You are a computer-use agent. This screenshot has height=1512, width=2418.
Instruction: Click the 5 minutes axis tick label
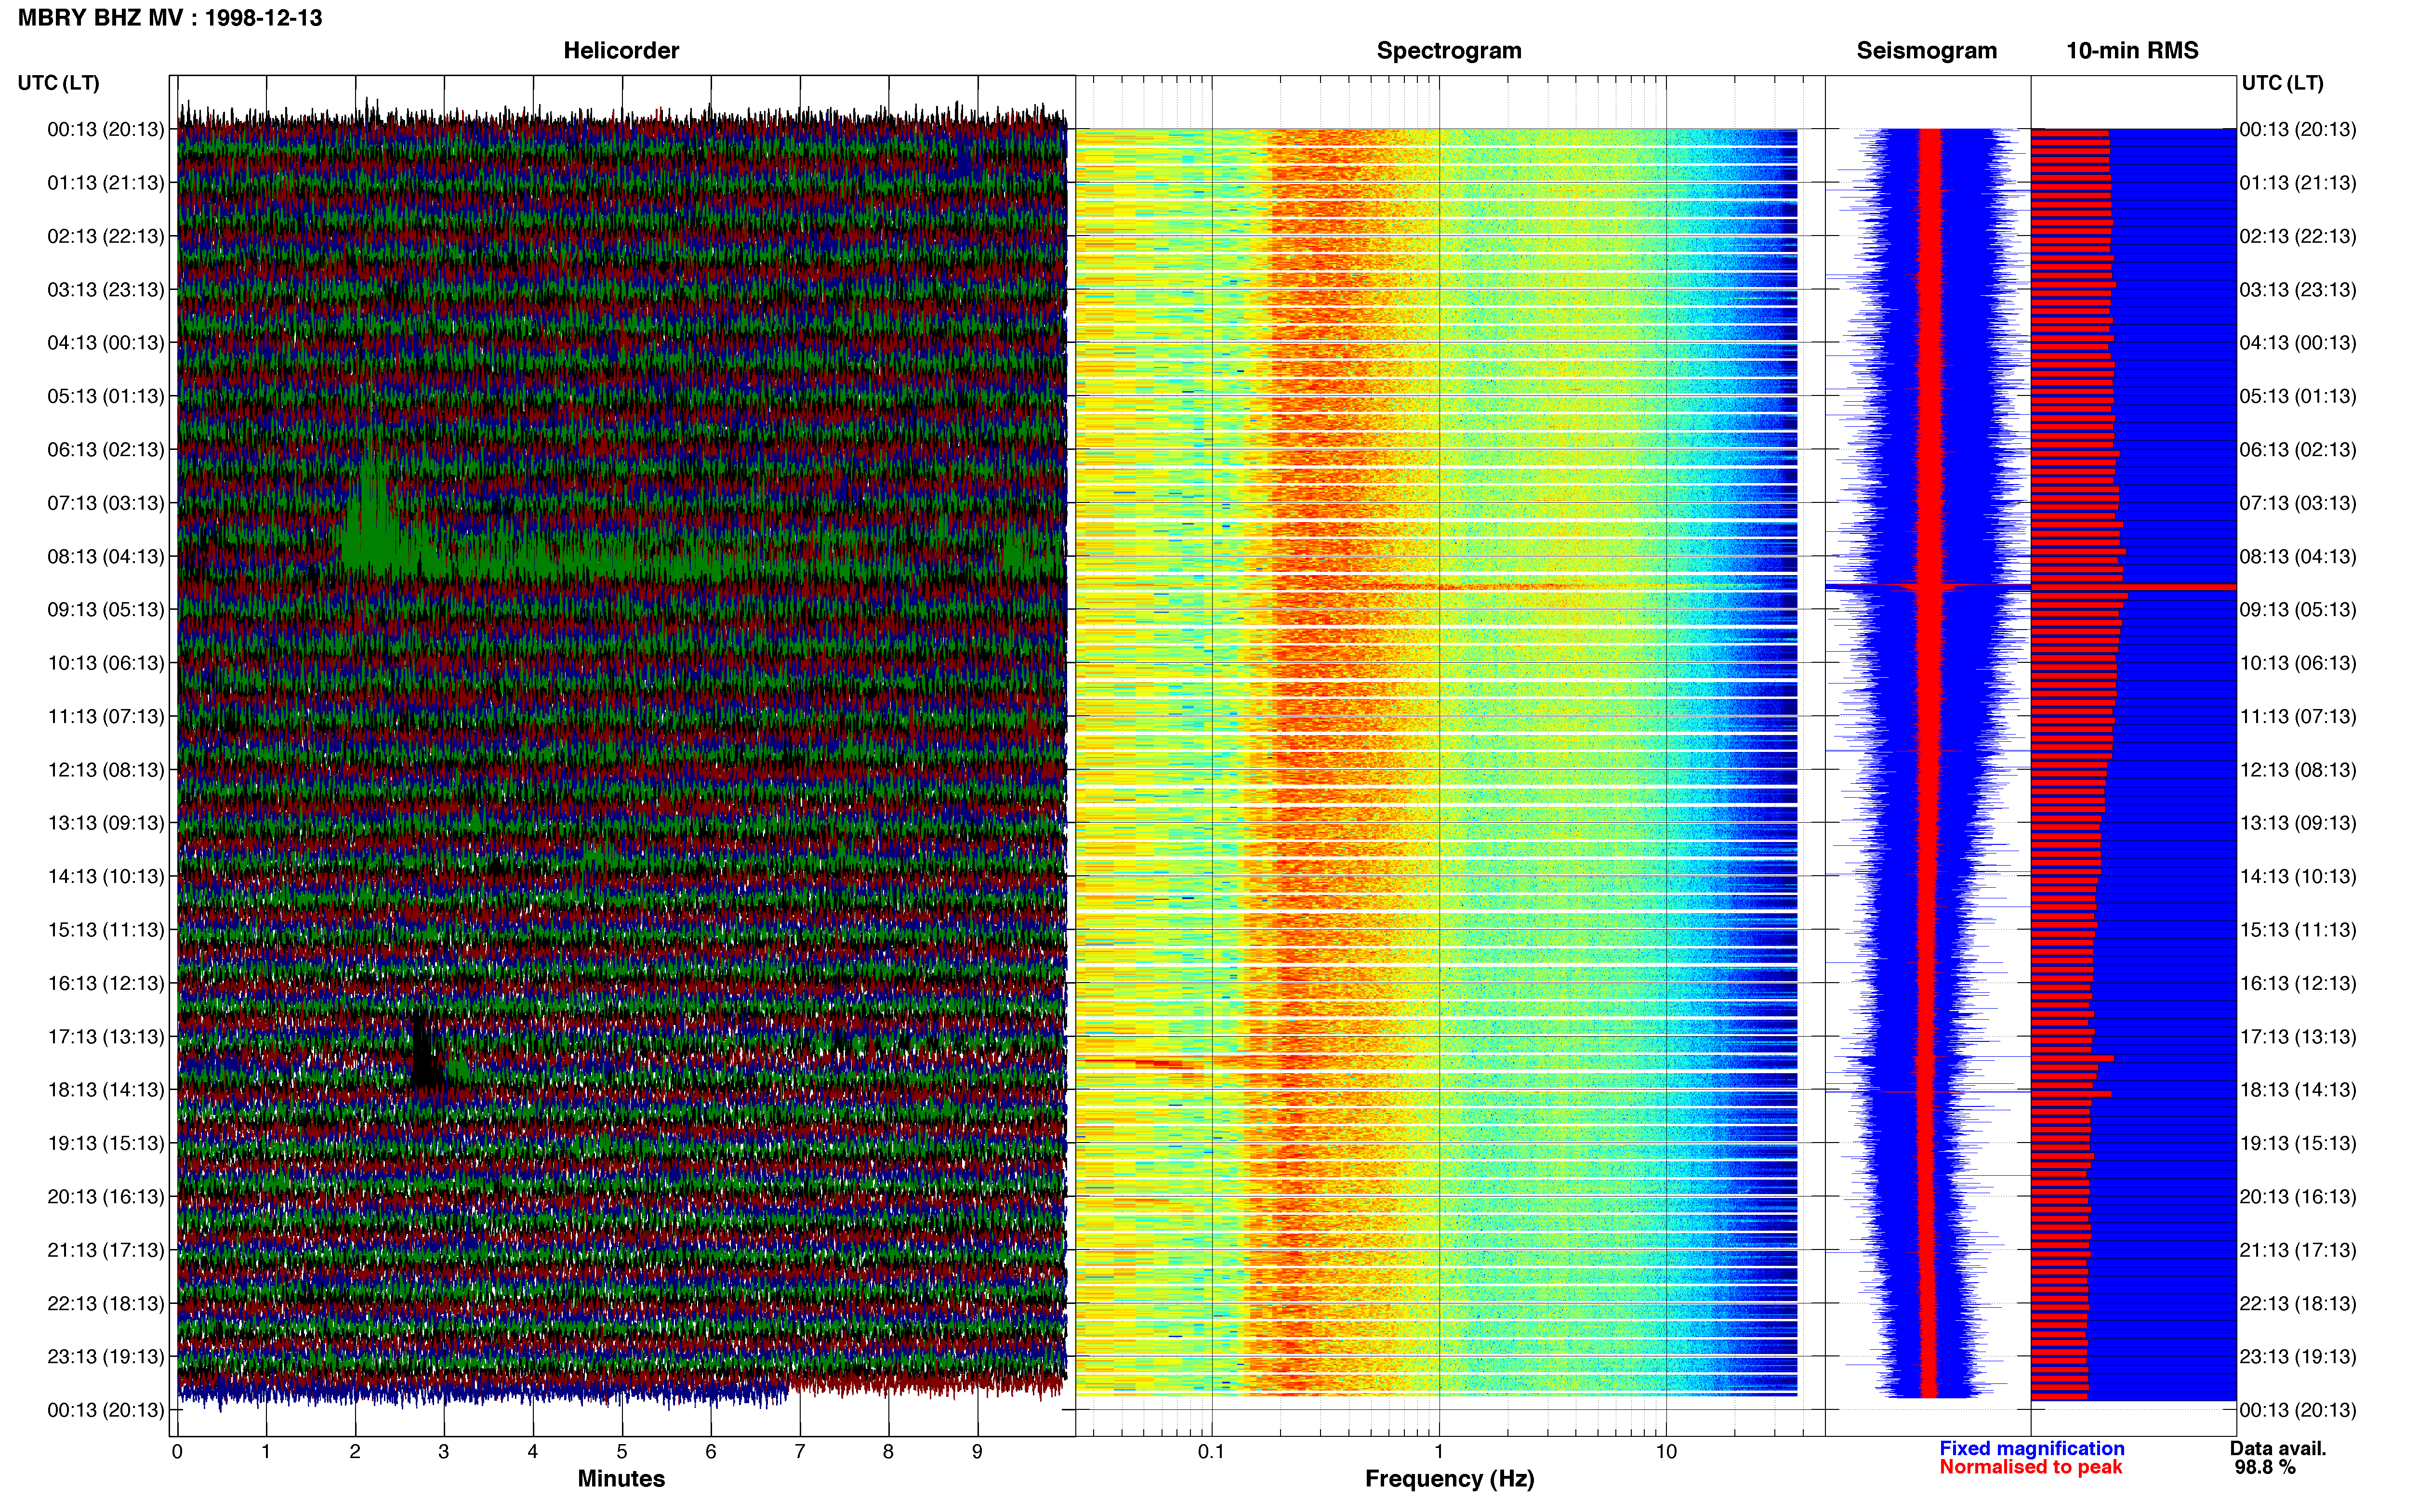622,1451
